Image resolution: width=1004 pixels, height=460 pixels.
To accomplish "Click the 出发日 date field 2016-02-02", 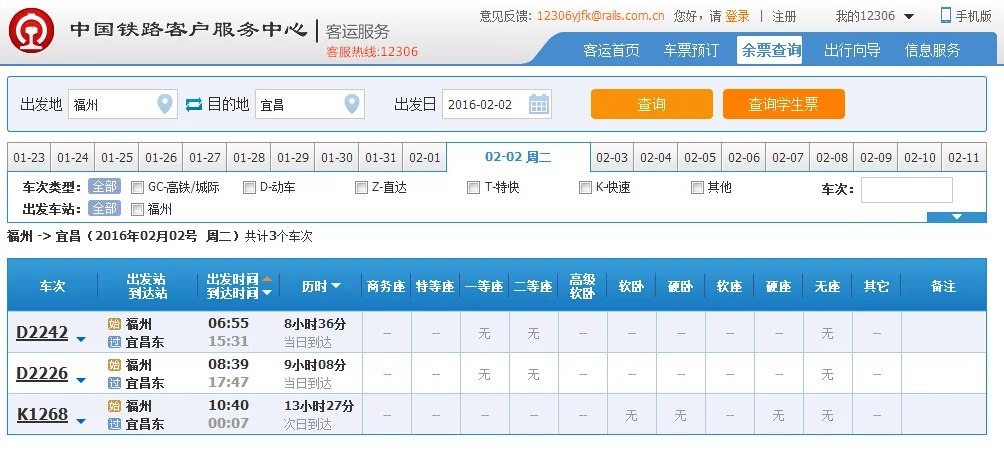I will [x=497, y=104].
